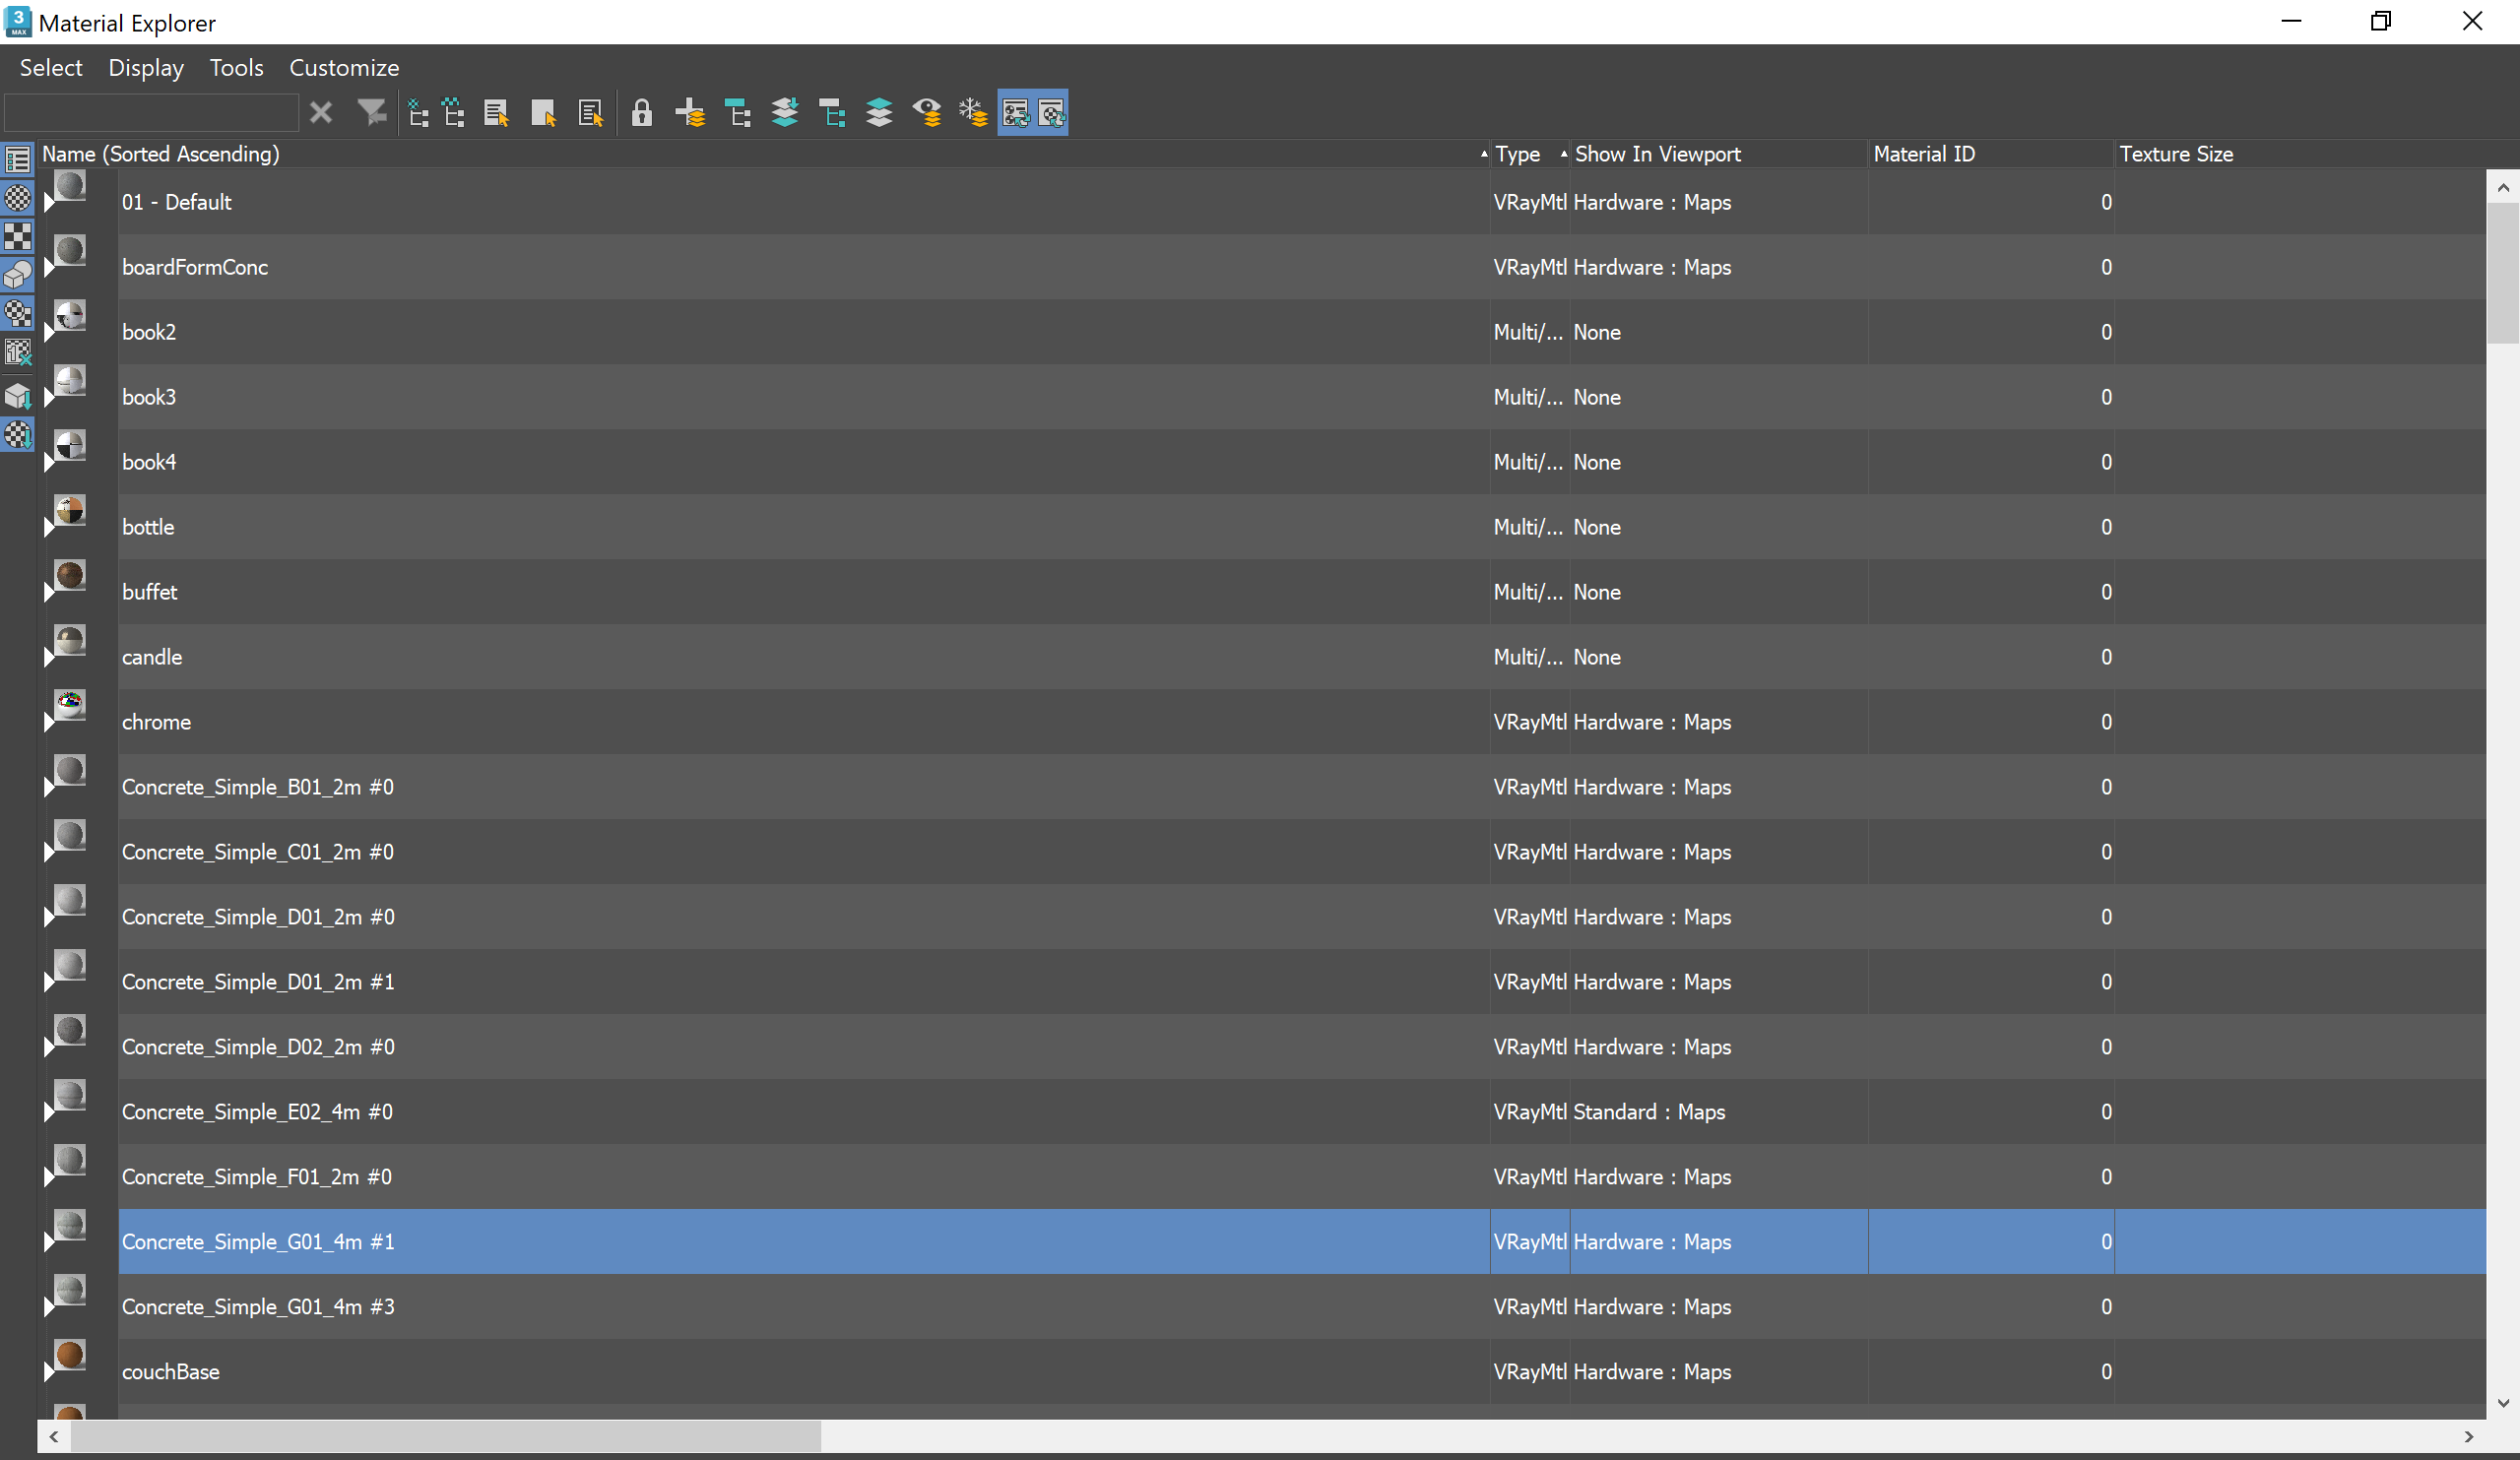Open the Customize menu
This screenshot has height=1460, width=2520.
pyautogui.click(x=344, y=68)
